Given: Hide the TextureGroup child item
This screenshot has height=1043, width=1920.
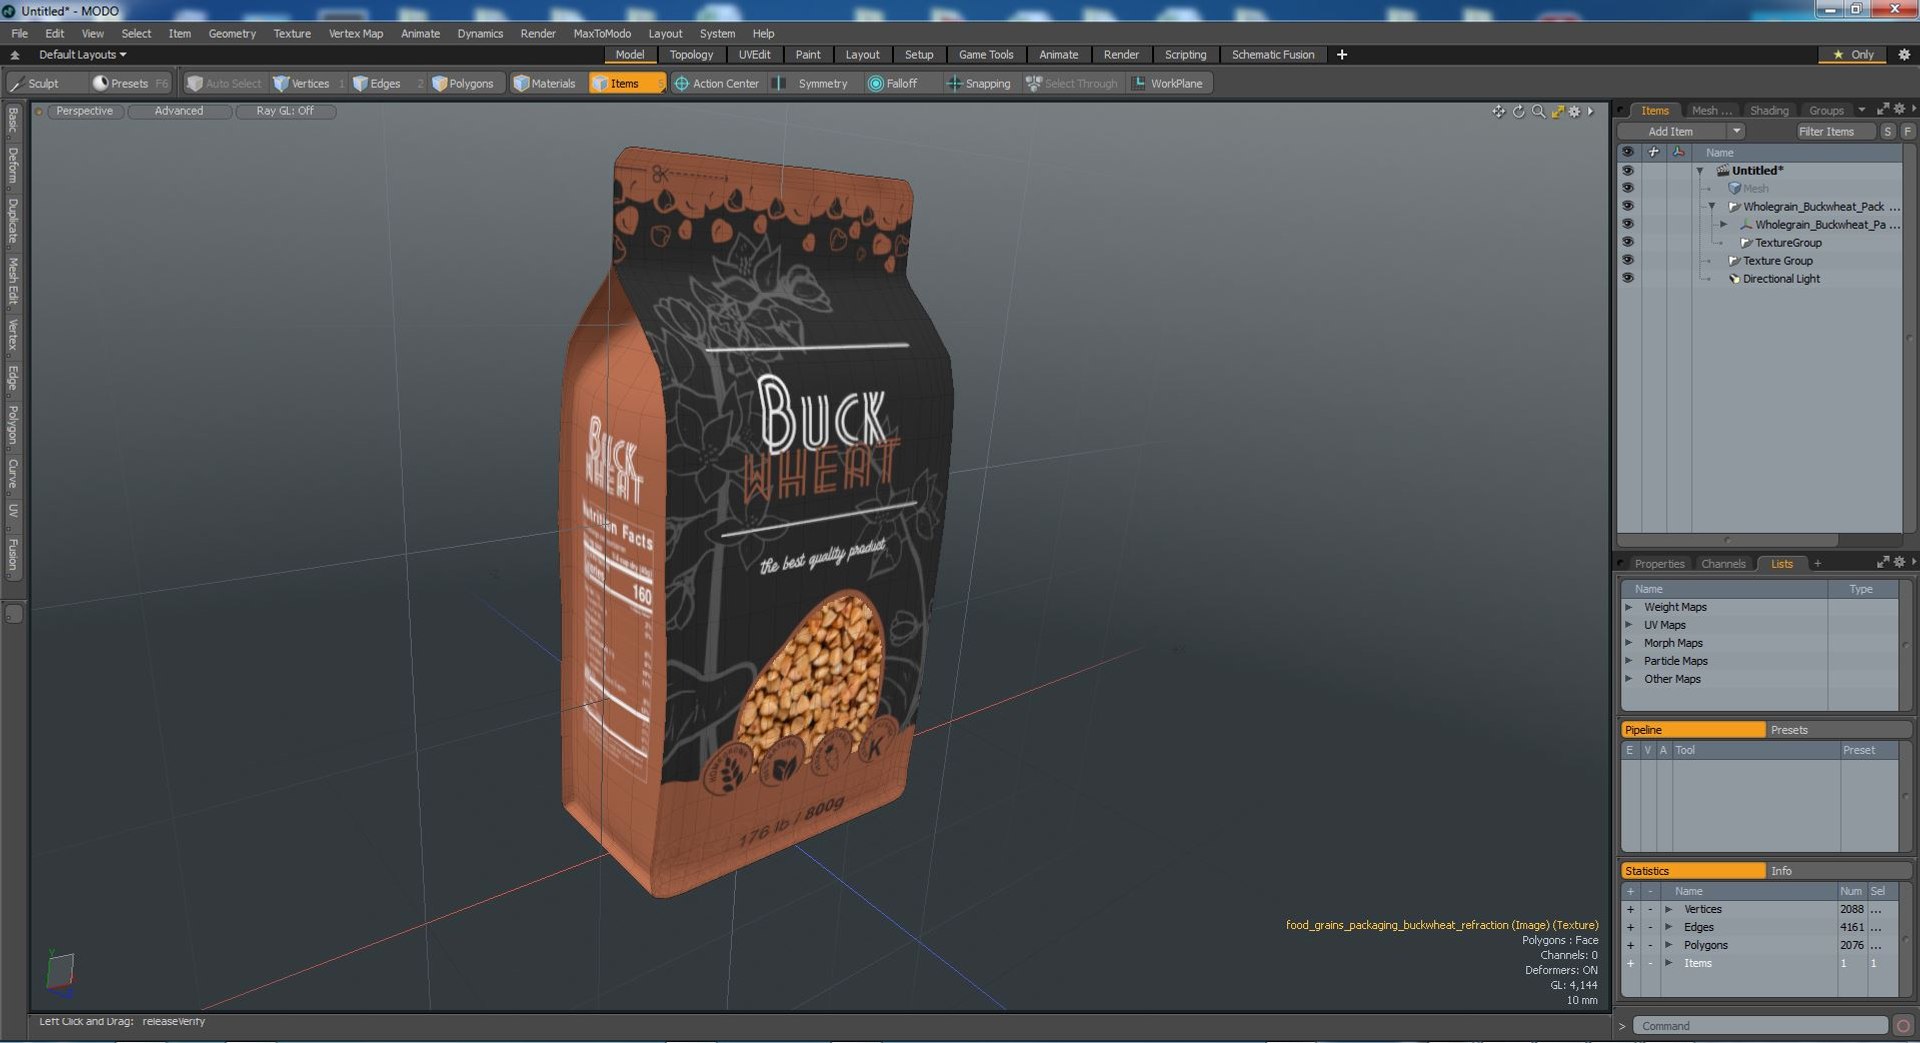Looking at the screenshot, I should pos(1627,242).
